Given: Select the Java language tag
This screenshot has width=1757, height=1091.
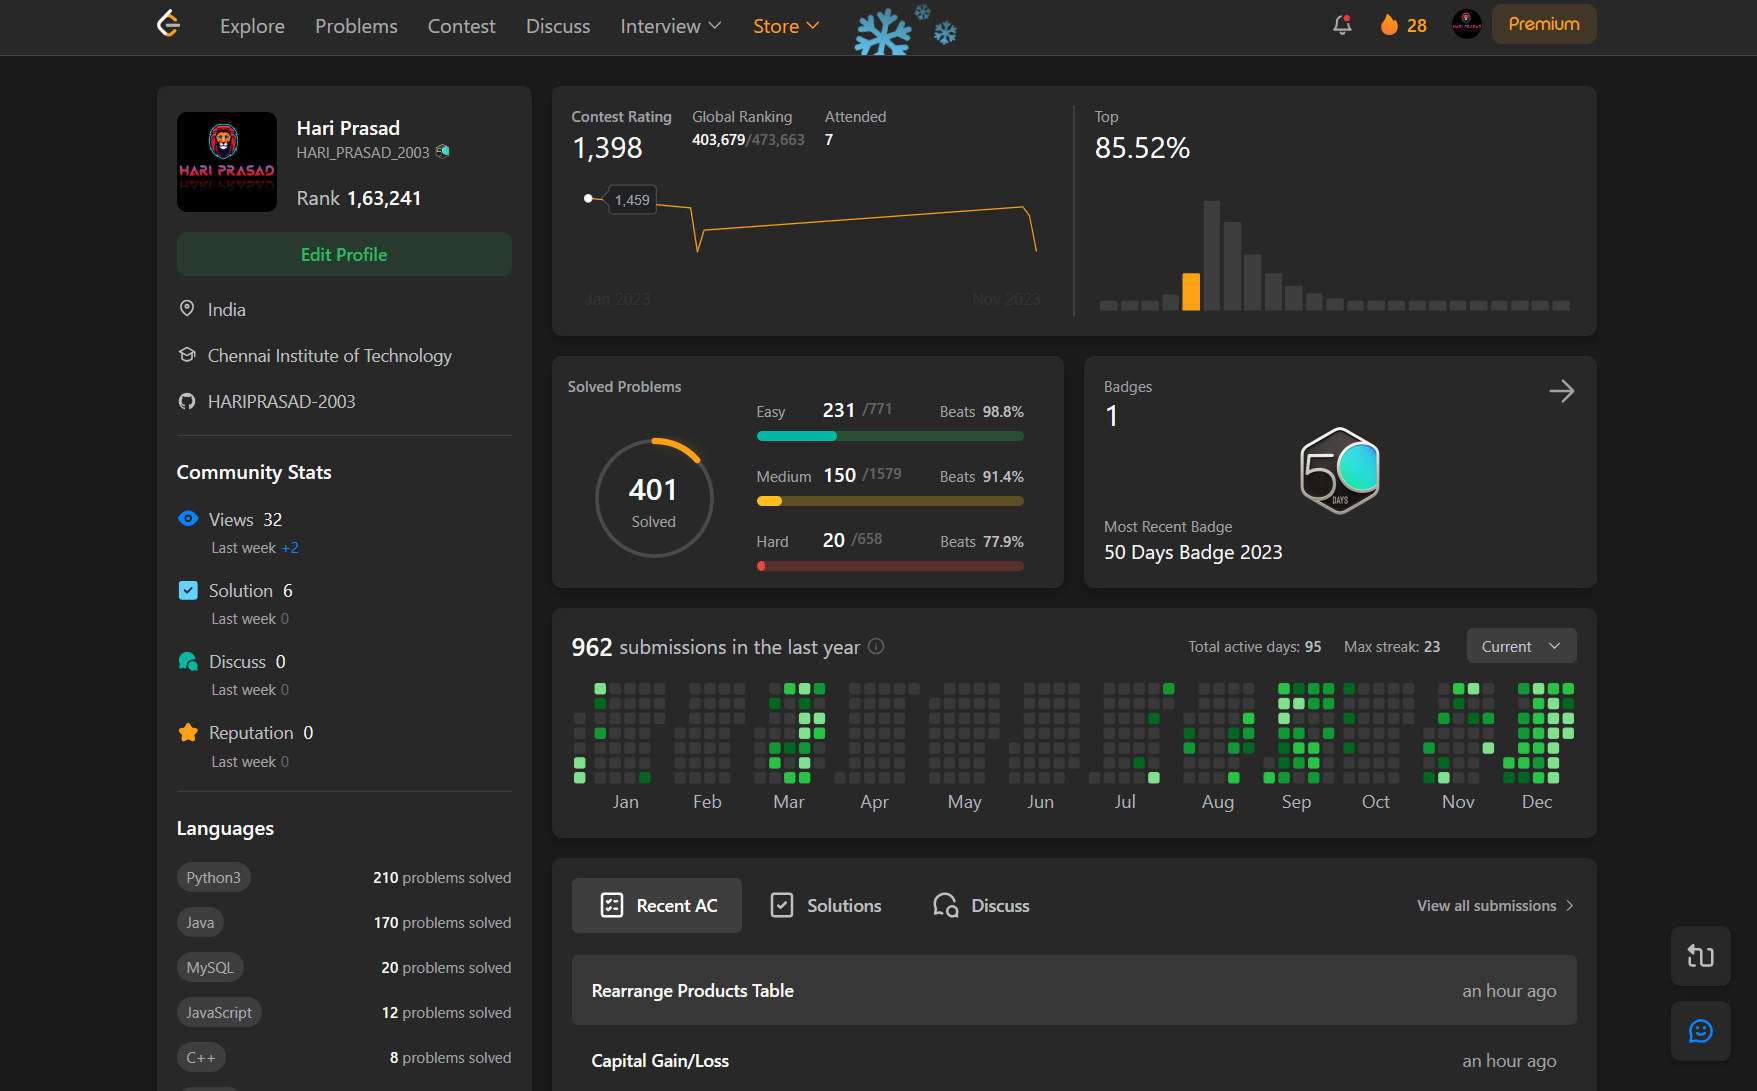Looking at the screenshot, I should 200,922.
